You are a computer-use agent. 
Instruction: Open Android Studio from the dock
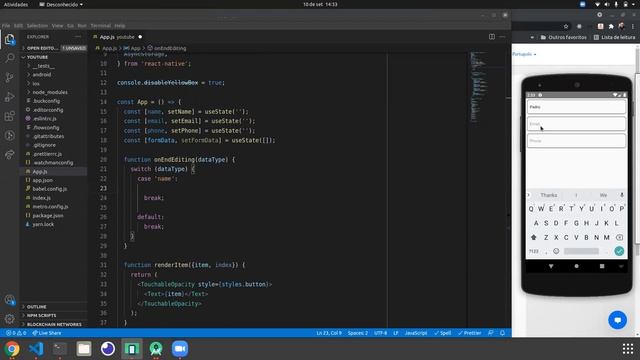(x=156, y=349)
